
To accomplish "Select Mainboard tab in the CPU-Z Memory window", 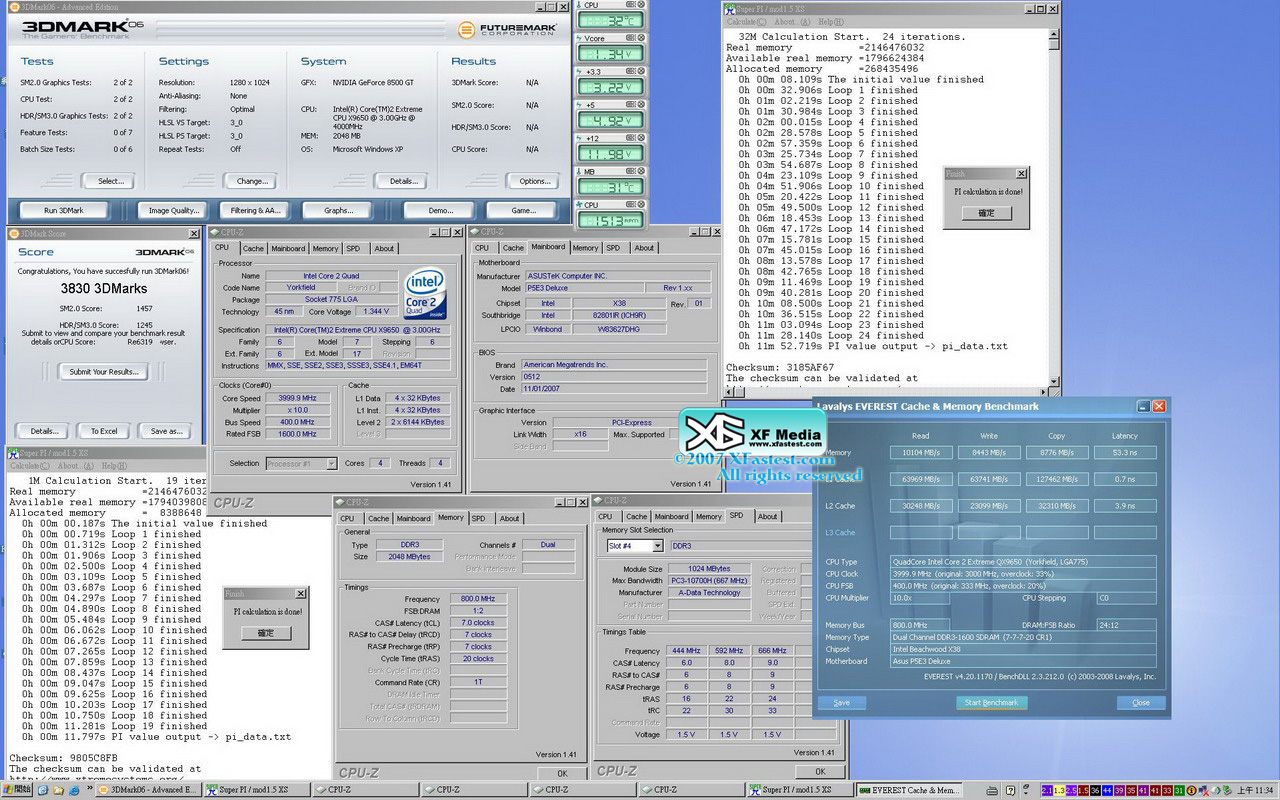I will pyautogui.click(x=413, y=518).
